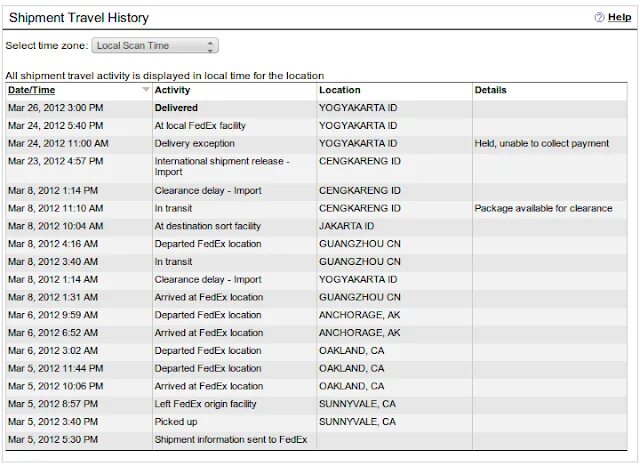Click Mar 6, 2012 9:59 AM date
640x466 pixels.
(53, 315)
